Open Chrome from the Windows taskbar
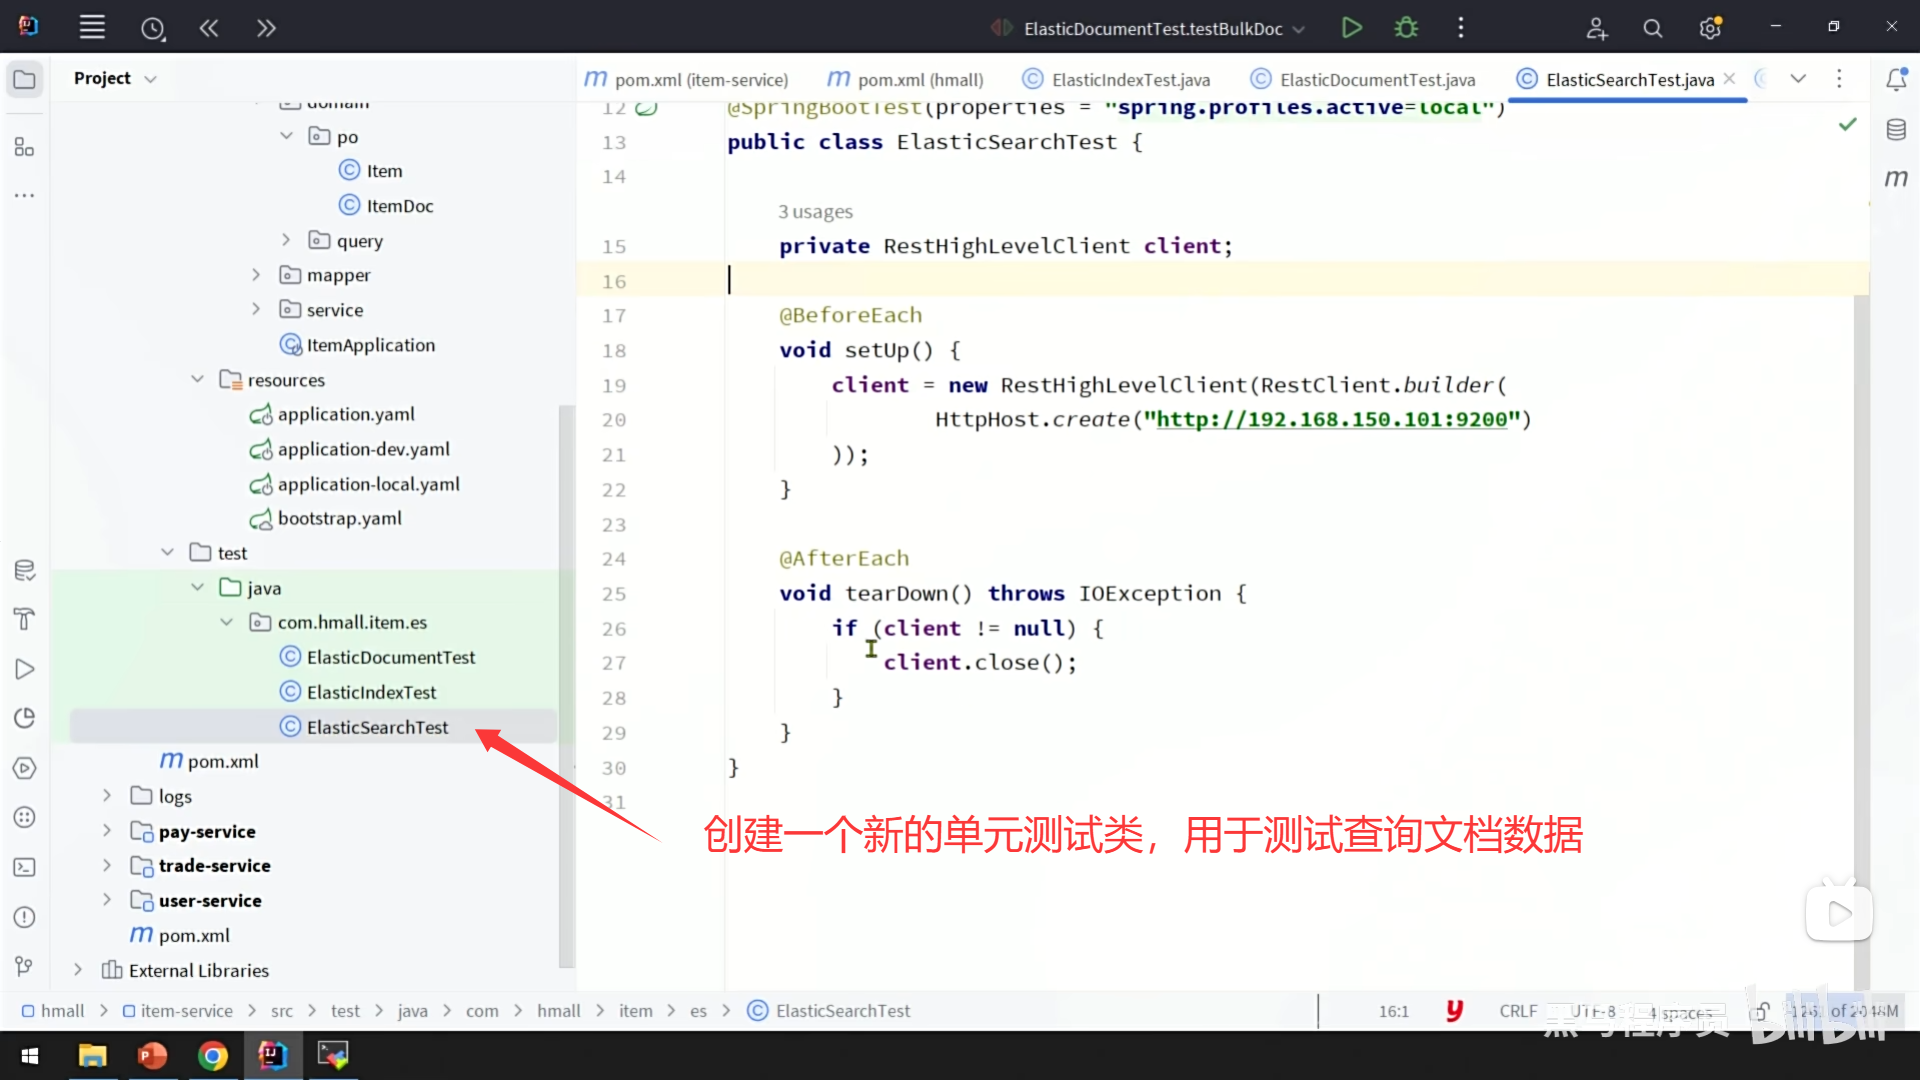The width and height of the screenshot is (1920, 1080). [x=212, y=1056]
